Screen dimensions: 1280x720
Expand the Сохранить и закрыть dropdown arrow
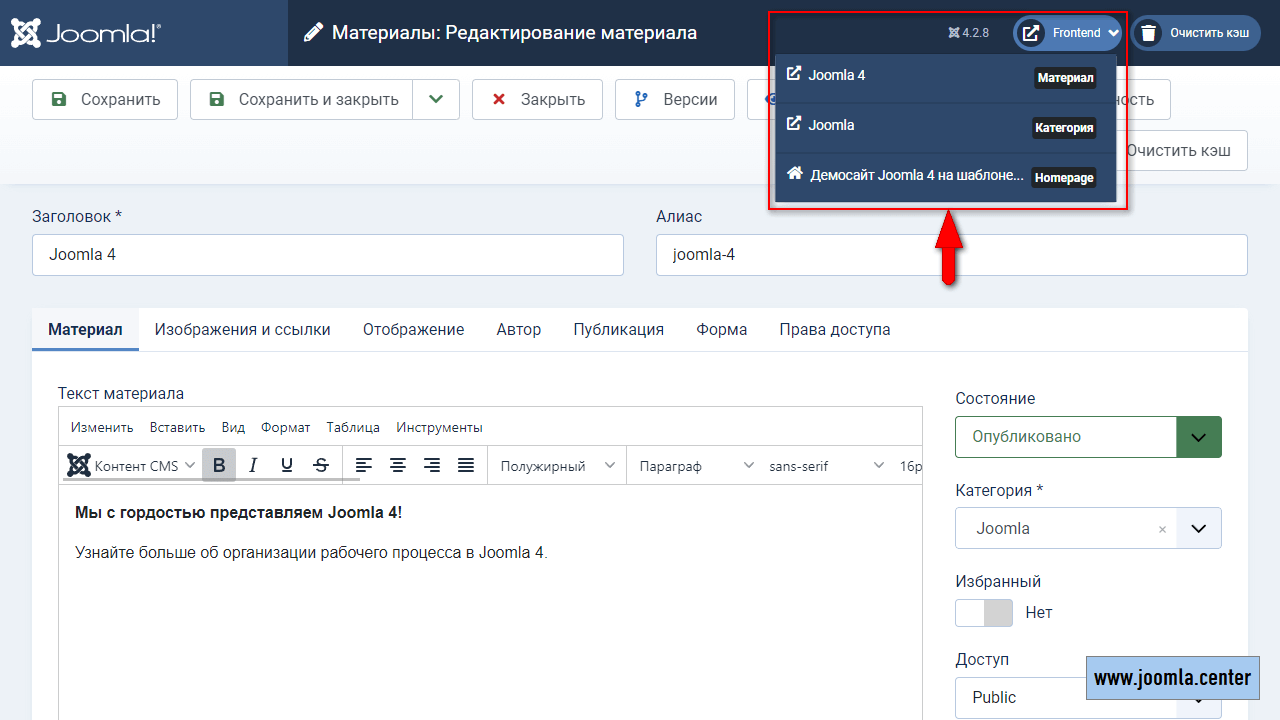point(436,99)
